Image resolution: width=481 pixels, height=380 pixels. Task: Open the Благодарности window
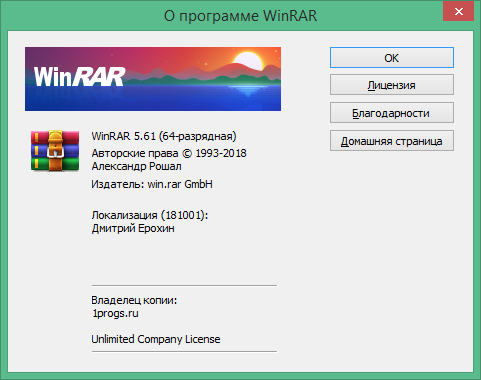click(392, 113)
